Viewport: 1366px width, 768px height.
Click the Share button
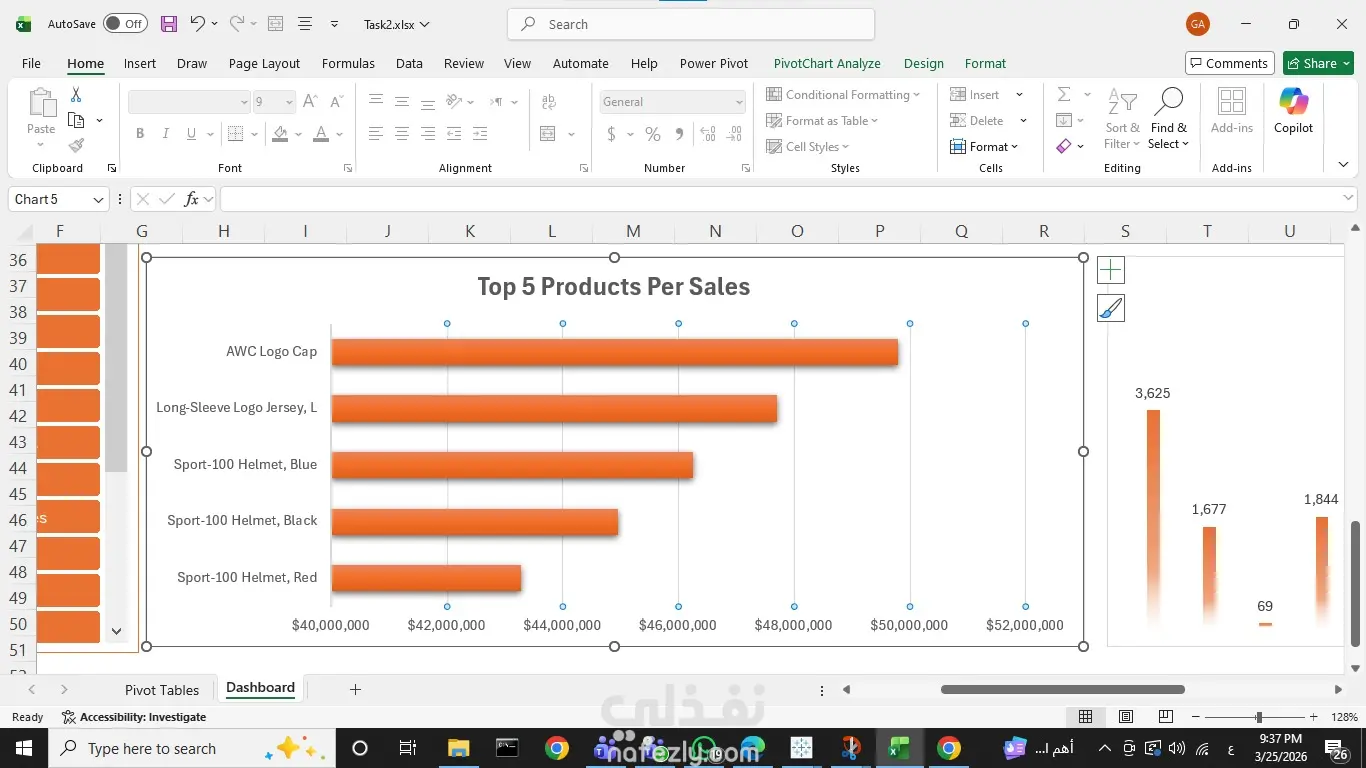[1318, 63]
